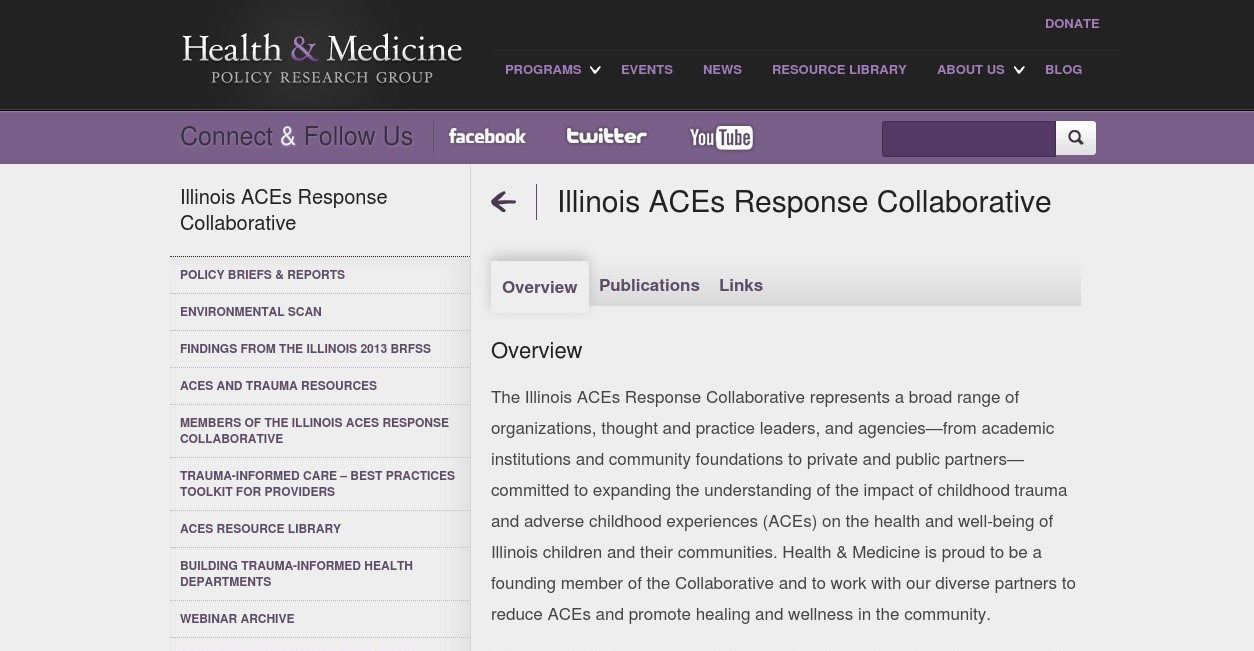
Task: Open the WEBINAR ARCHIVE sidebar entry
Action: pos(237,619)
